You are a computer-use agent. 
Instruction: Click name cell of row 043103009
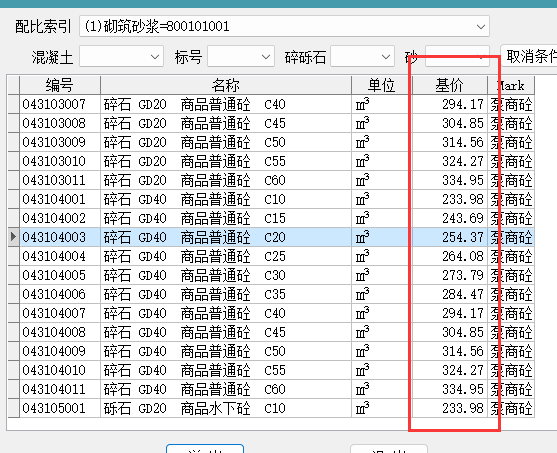226,142
